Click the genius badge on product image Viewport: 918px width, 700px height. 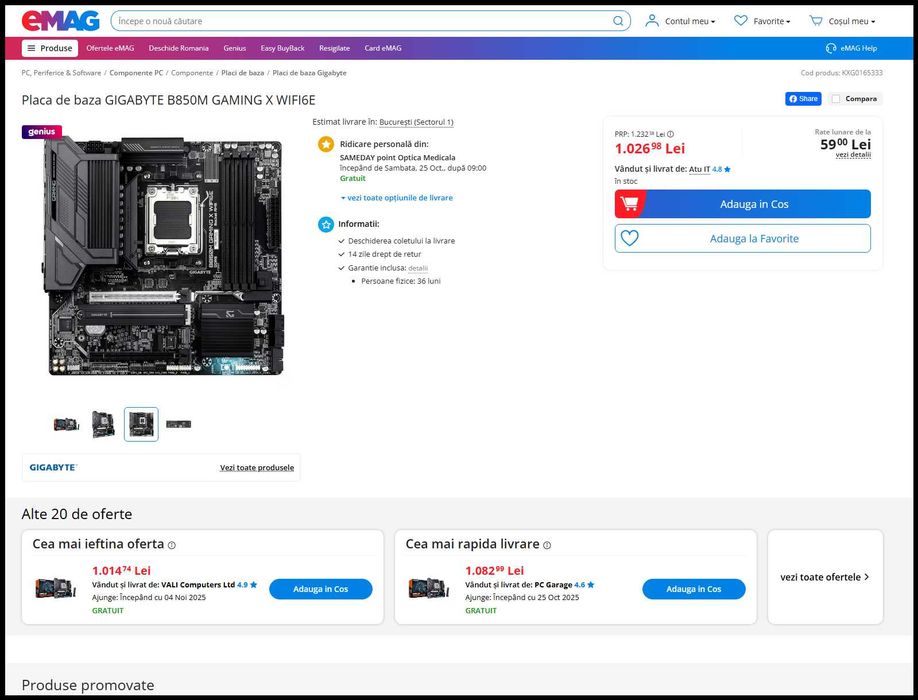click(x=42, y=131)
